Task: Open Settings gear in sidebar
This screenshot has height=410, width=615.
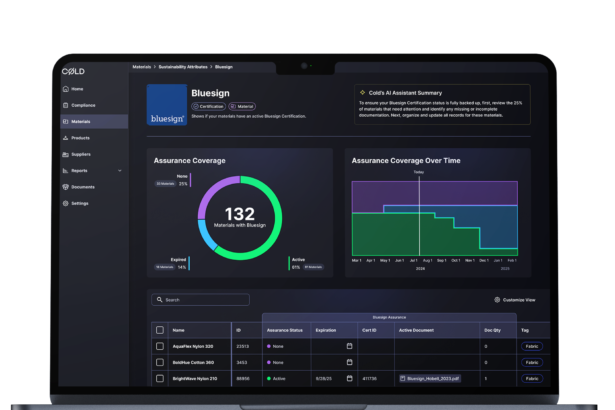Action: [x=66, y=203]
